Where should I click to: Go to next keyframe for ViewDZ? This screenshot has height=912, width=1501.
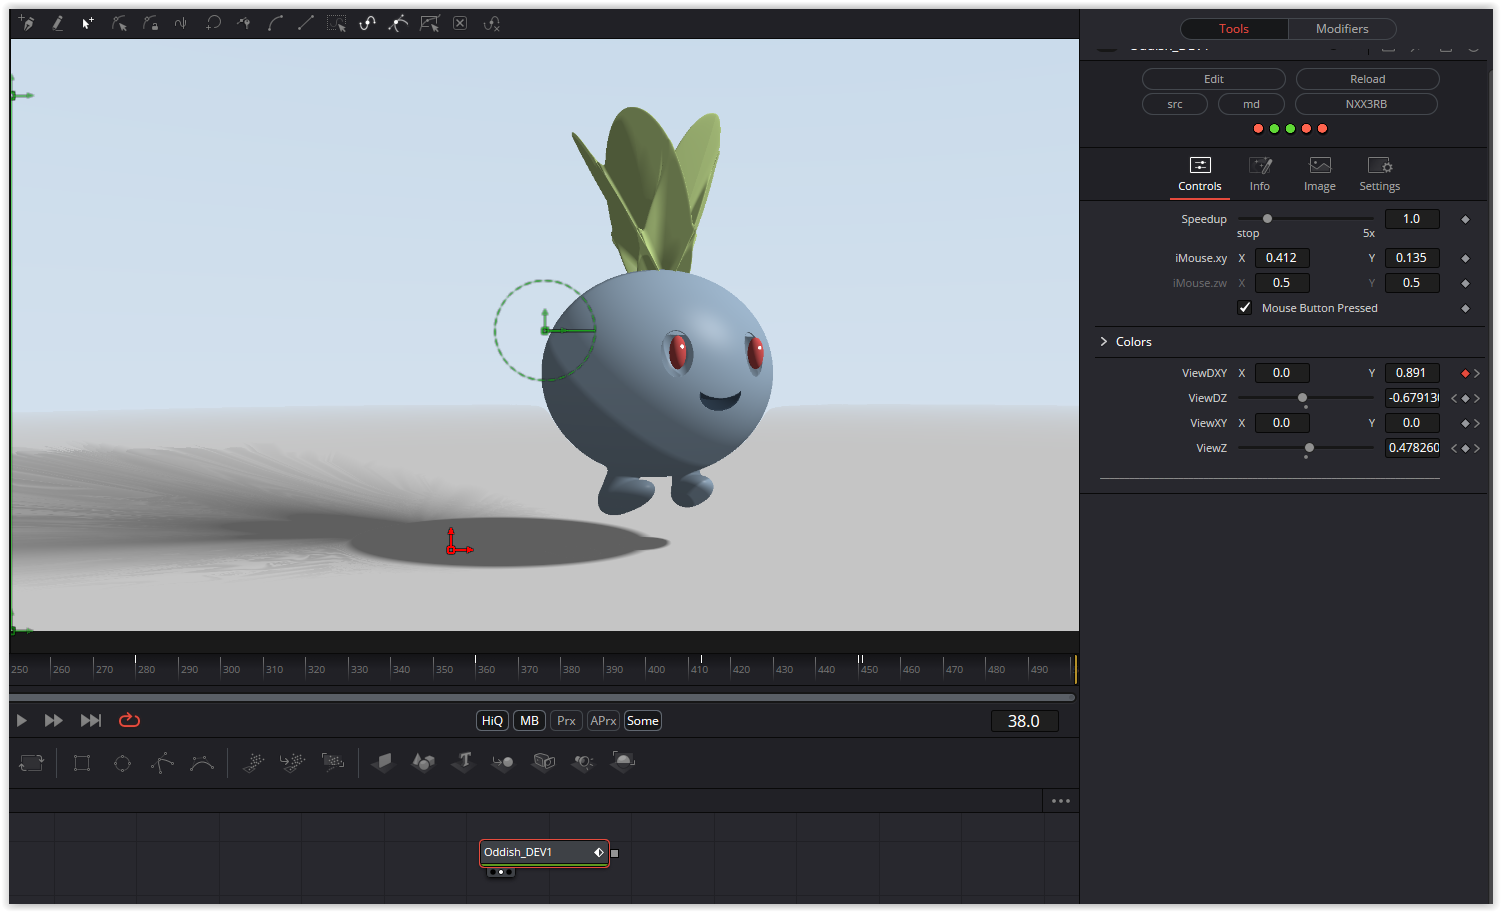(x=1477, y=398)
